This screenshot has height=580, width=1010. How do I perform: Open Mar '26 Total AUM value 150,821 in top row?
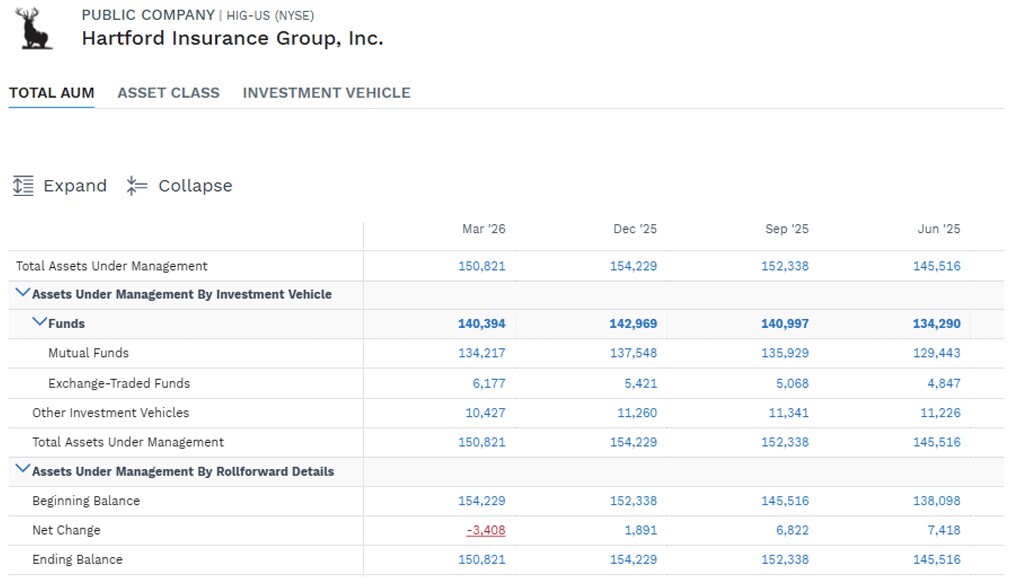[x=482, y=266]
